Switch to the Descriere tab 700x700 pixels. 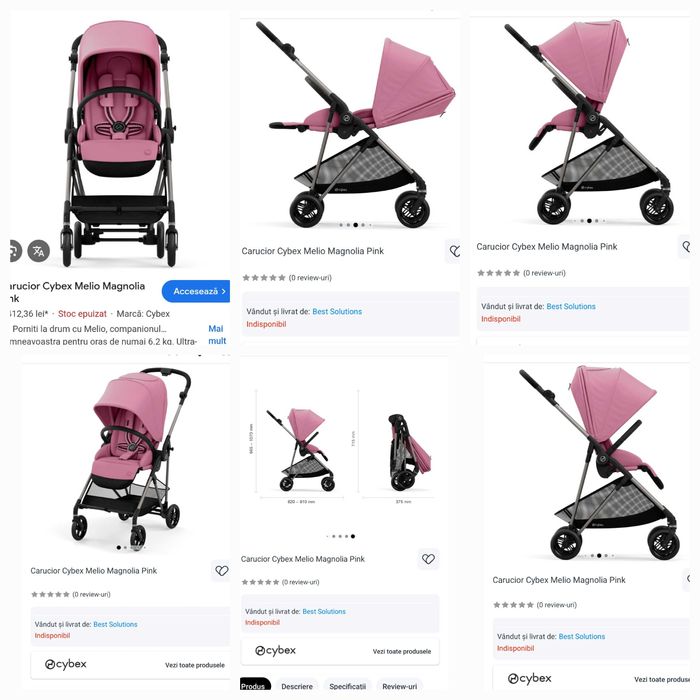297,686
